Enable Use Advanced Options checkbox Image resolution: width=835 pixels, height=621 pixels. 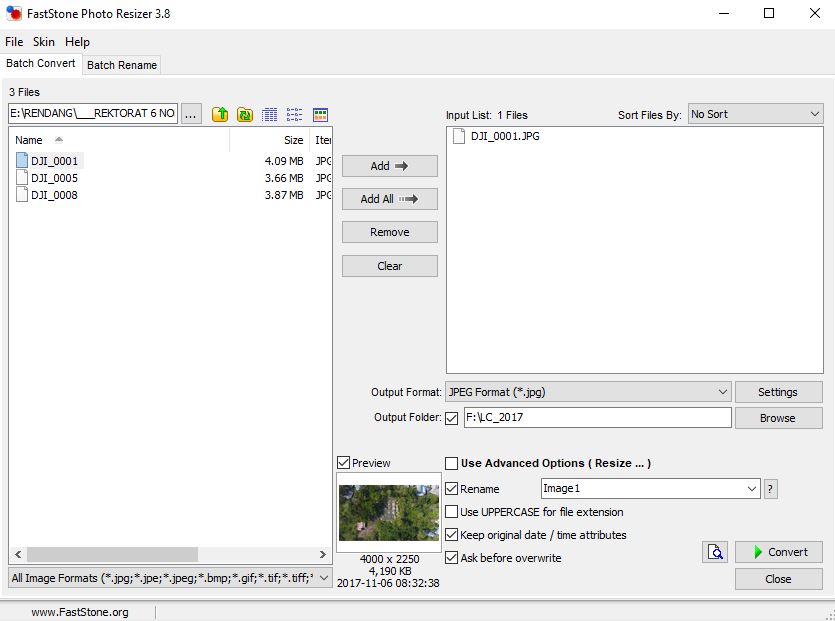451,463
